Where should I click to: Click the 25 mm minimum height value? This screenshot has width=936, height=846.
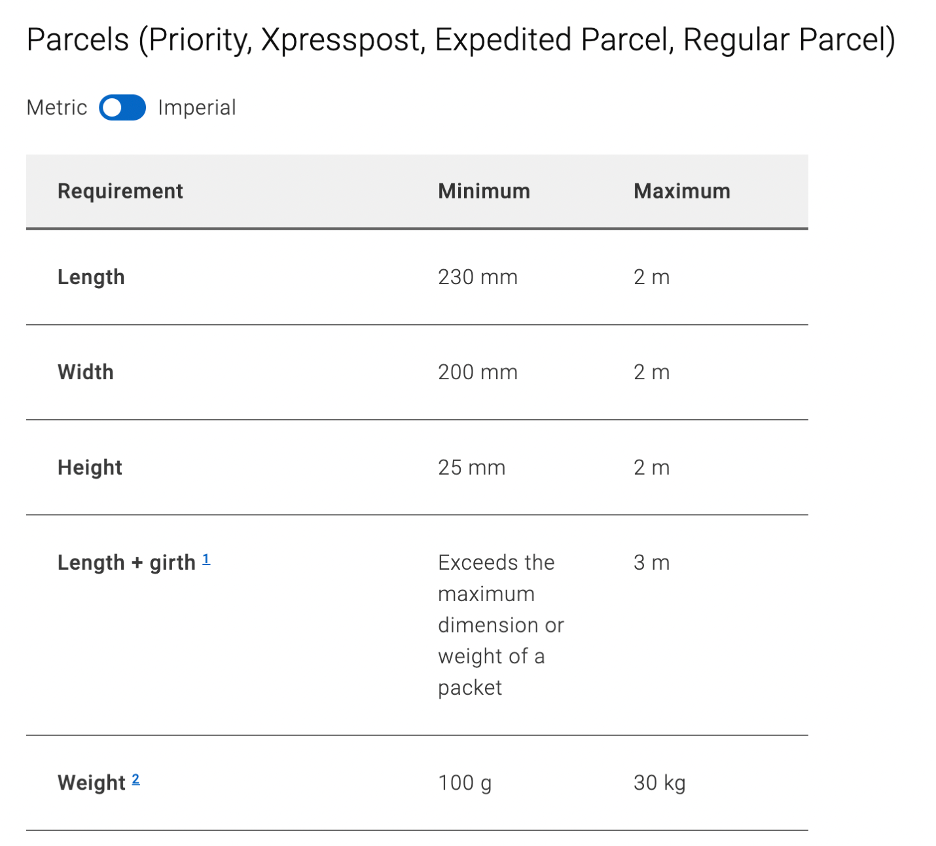(x=472, y=467)
